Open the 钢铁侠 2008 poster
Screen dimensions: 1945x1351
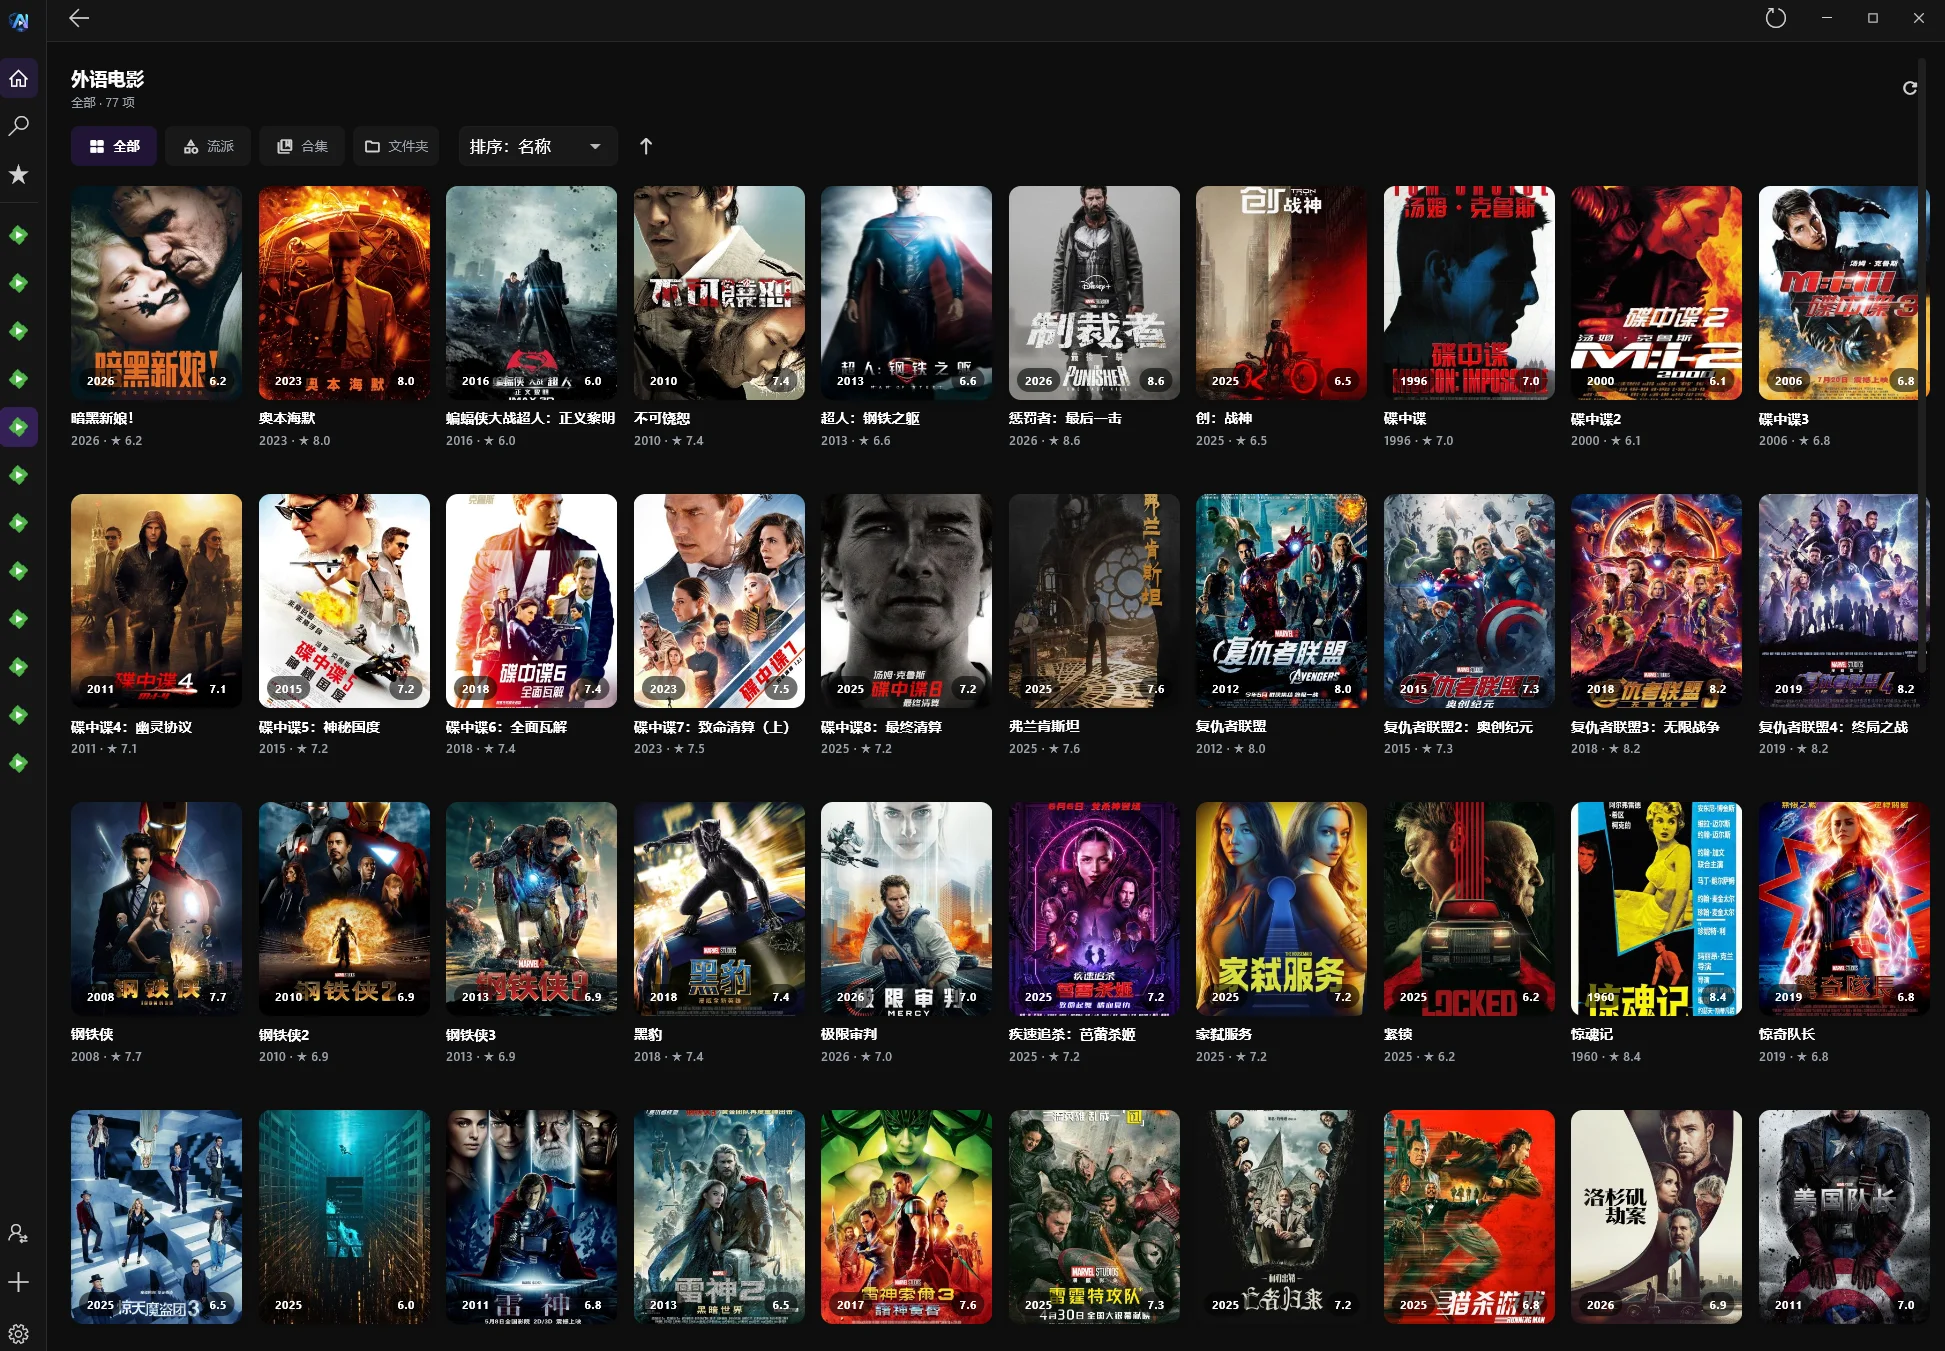click(156, 909)
